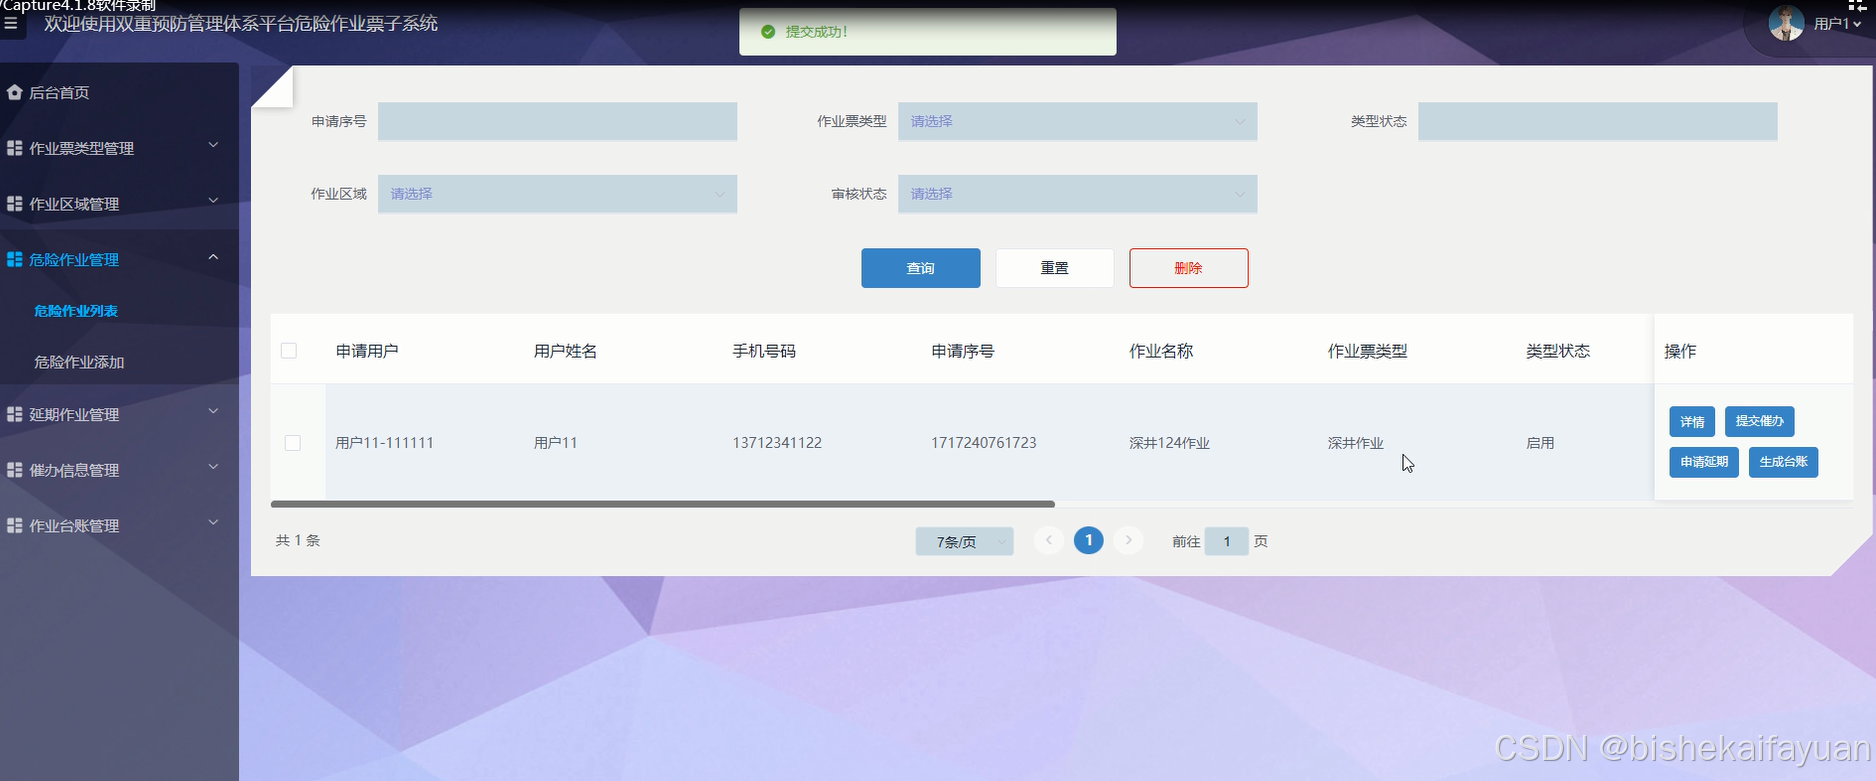The height and width of the screenshot is (781, 1876).
Task: Click the 重置 button
Action: [1054, 268]
